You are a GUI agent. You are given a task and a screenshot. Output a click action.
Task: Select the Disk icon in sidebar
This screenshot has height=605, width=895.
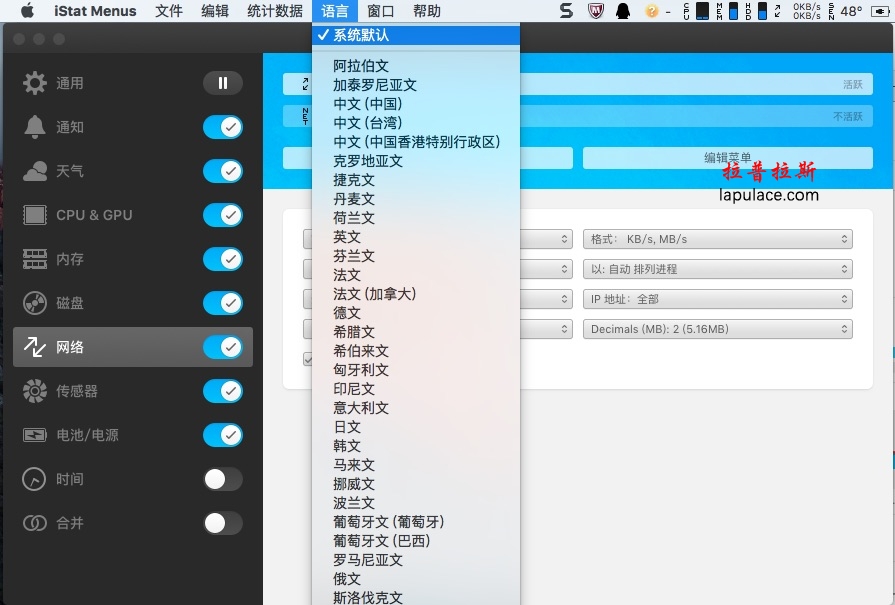pos(35,303)
